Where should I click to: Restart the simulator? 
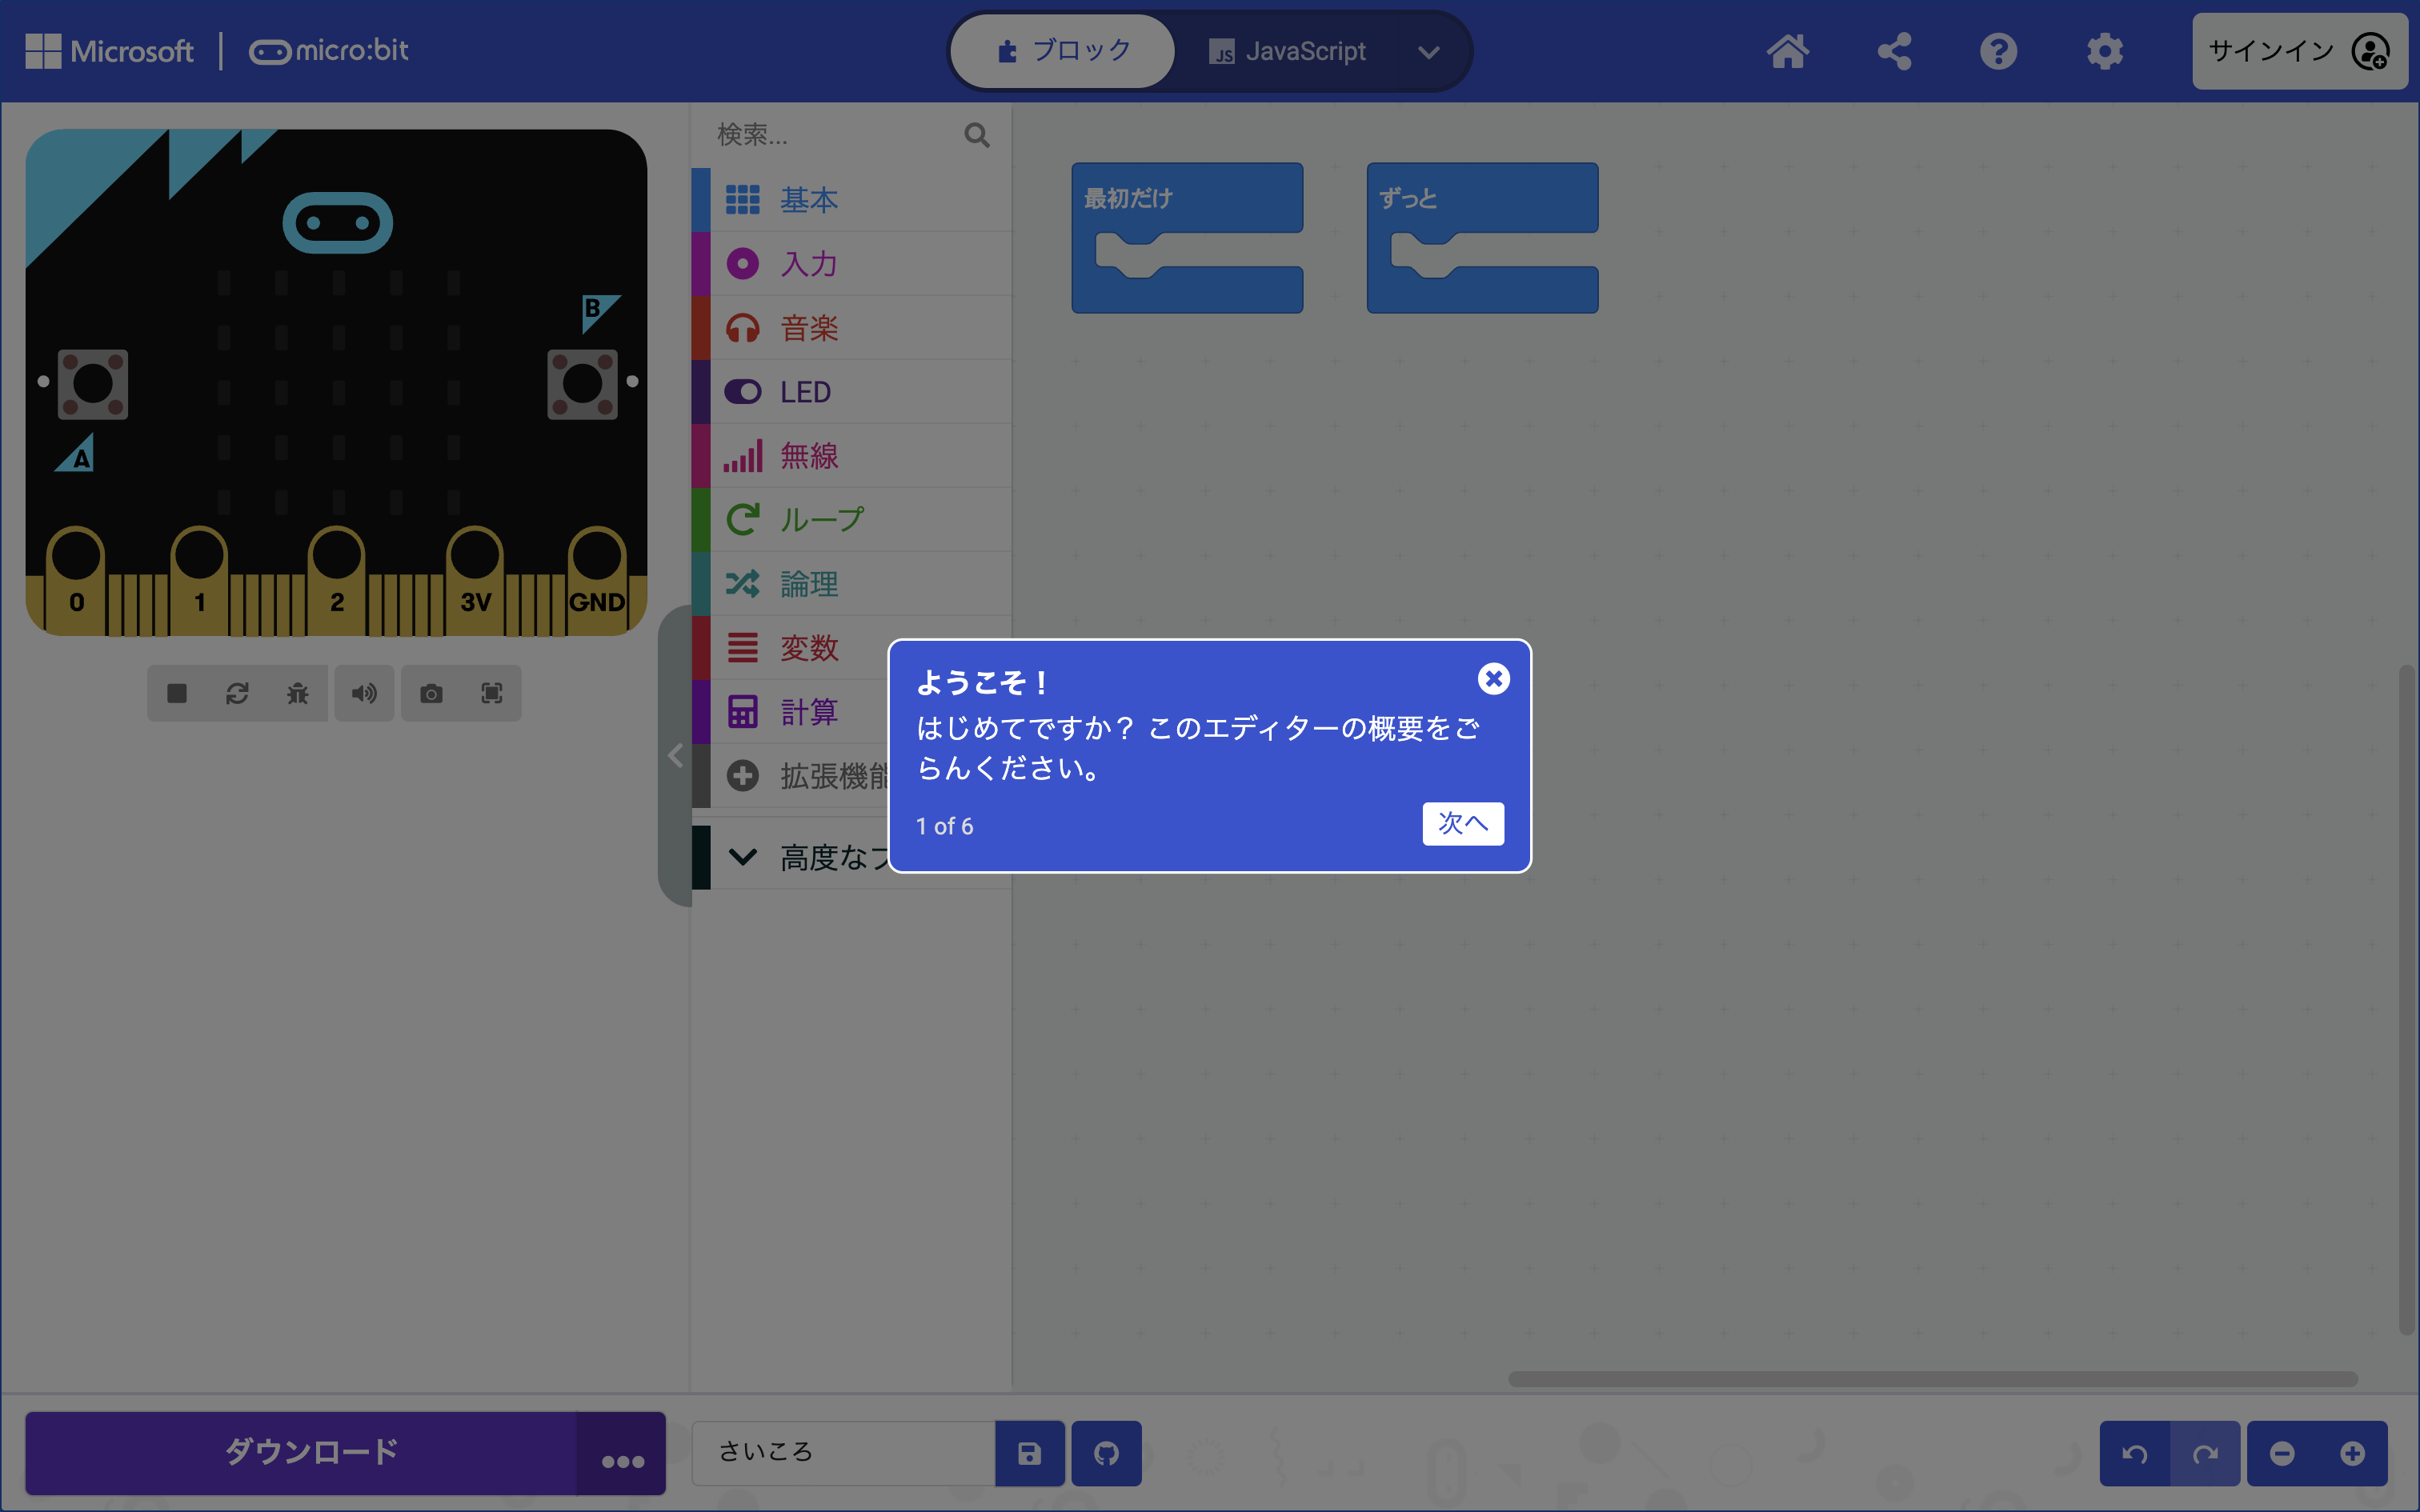(237, 693)
